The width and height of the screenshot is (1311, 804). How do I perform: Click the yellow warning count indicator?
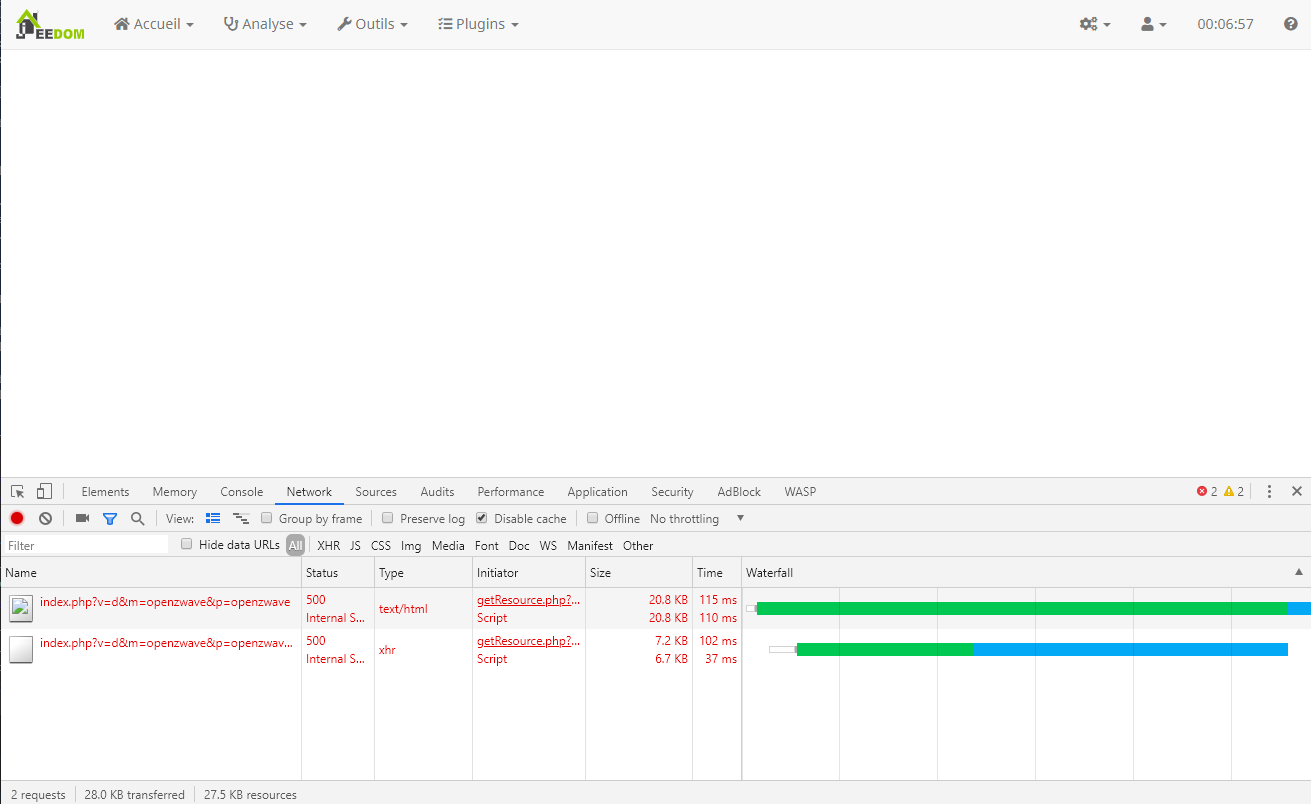1234,492
